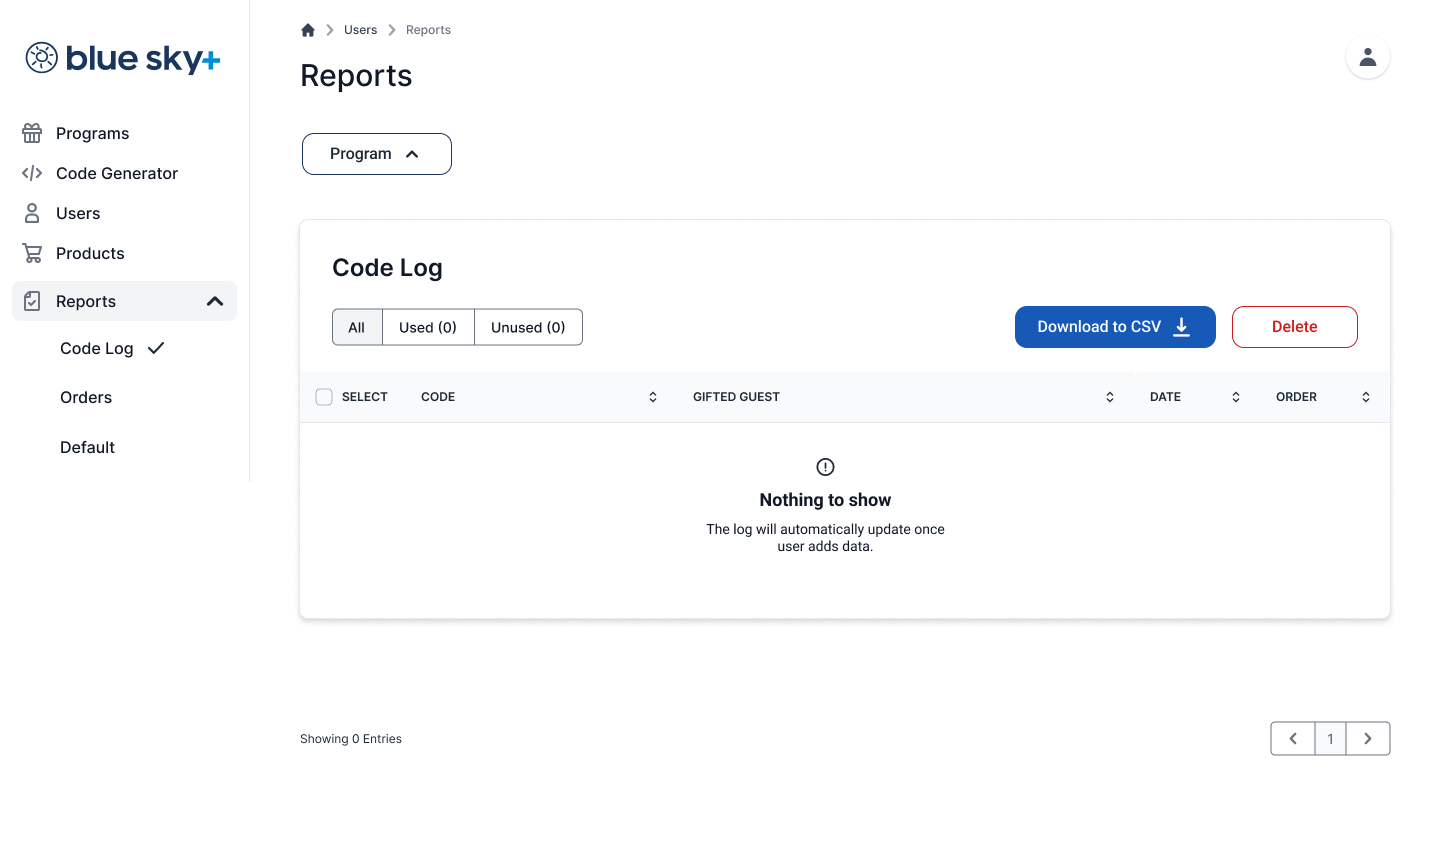Expand the Program dropdown

(376, 154)
